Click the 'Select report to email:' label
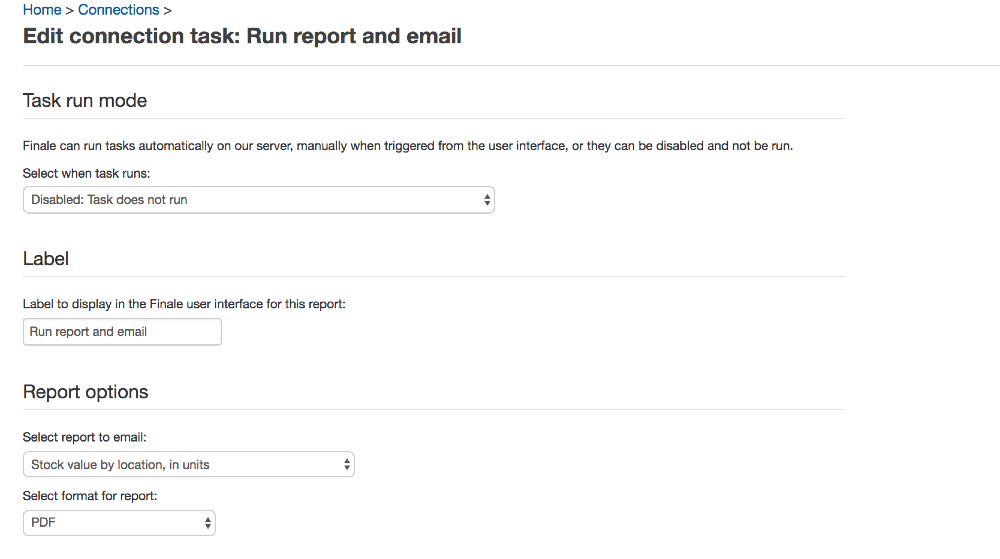Image resolution: width=1000 pixels, height=559 pixels. 84,437
